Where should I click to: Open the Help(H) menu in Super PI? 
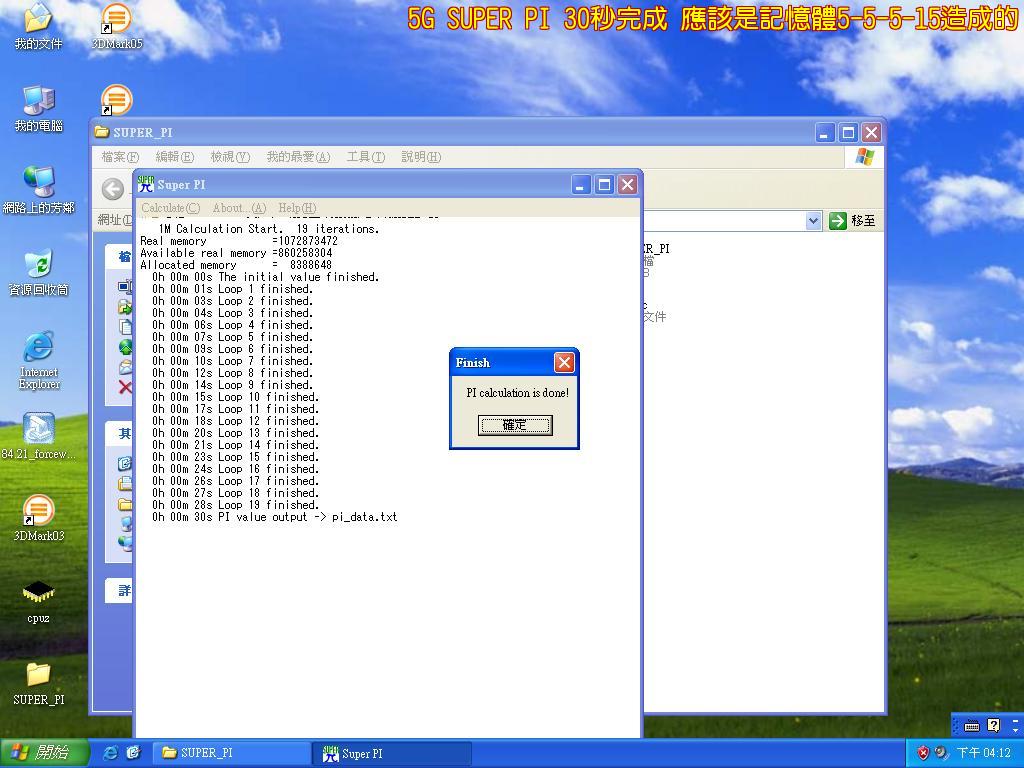[x=297, y=208]
